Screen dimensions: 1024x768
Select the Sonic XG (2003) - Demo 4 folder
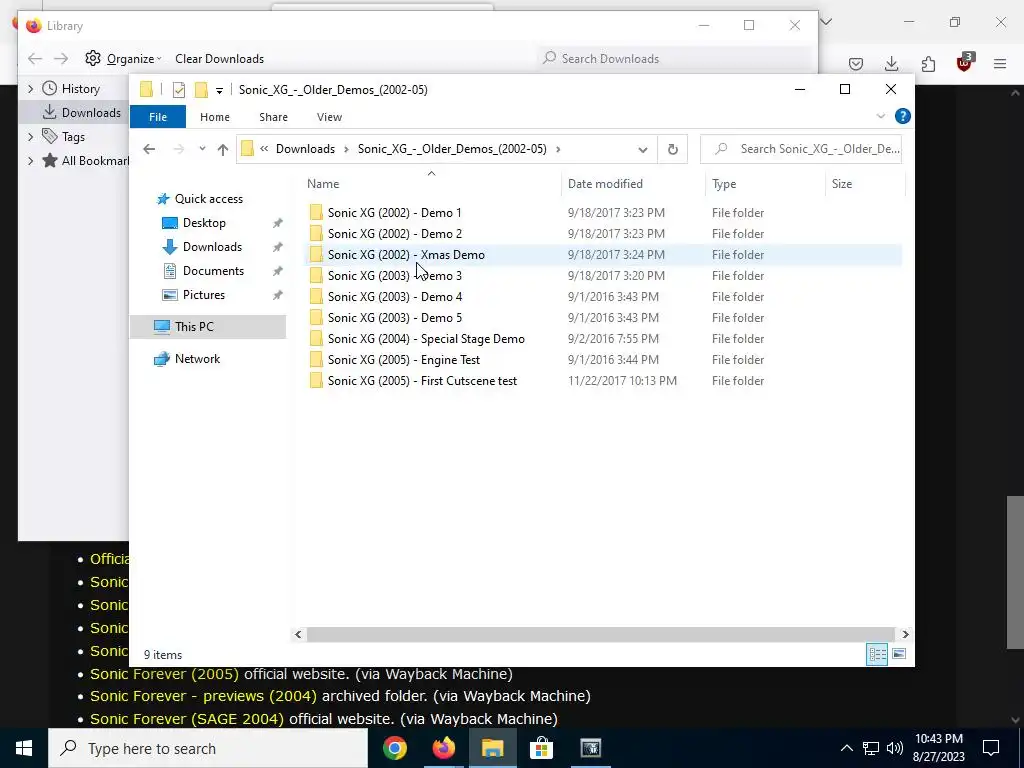tap(394, 296)
